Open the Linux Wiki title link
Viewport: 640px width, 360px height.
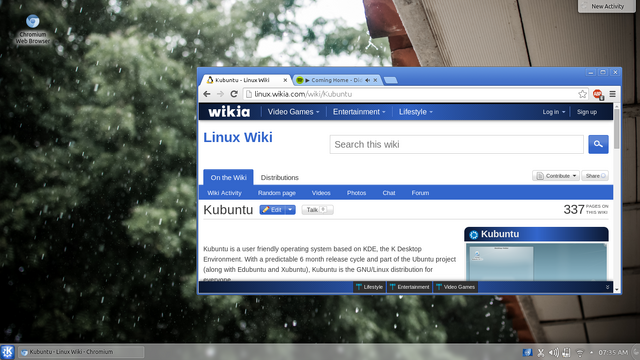(238, 137)
